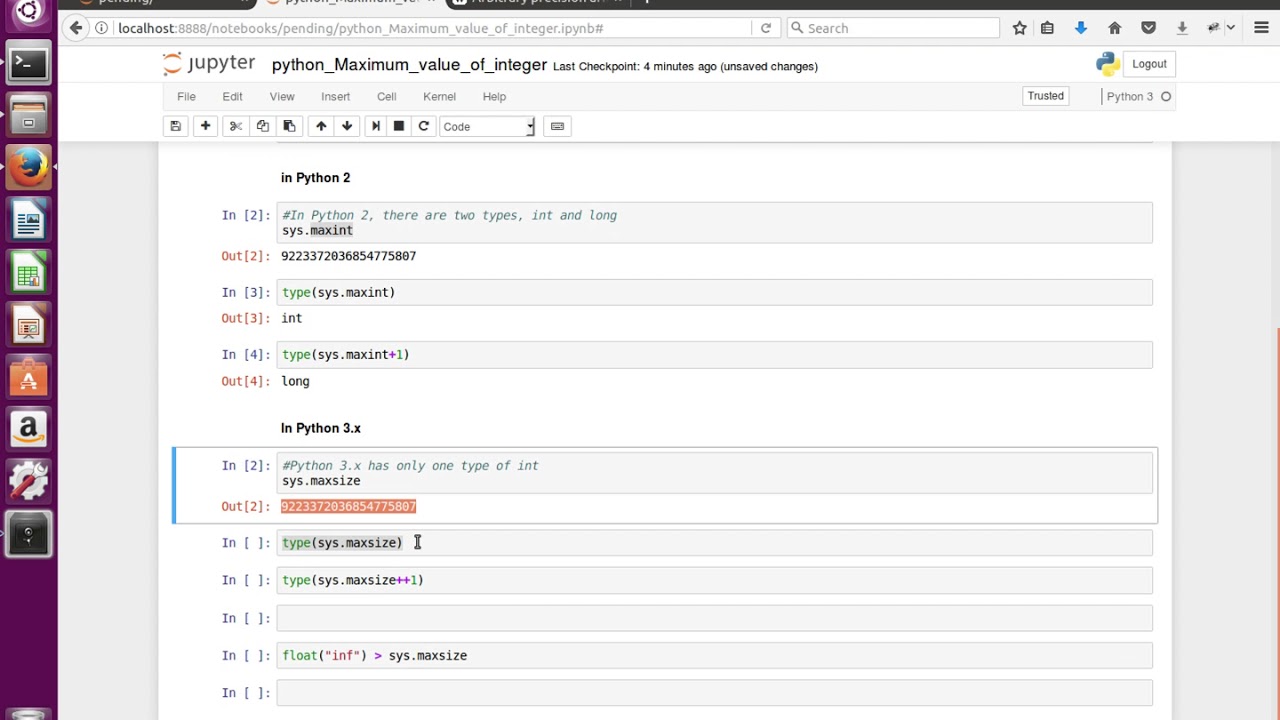Open Amazon from launcher
The width and height of the screenshot is (1280, 720).
pos(28,431)
